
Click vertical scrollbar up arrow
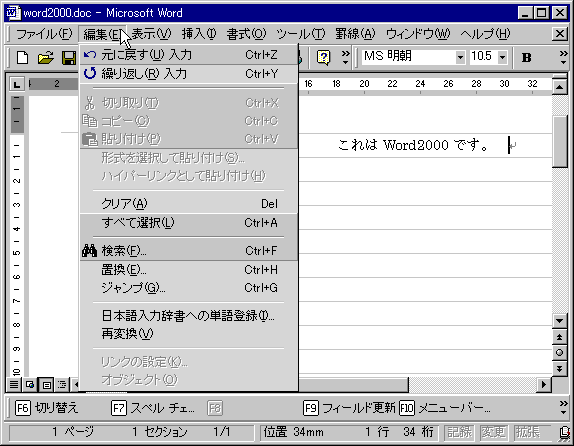[559, 86]
